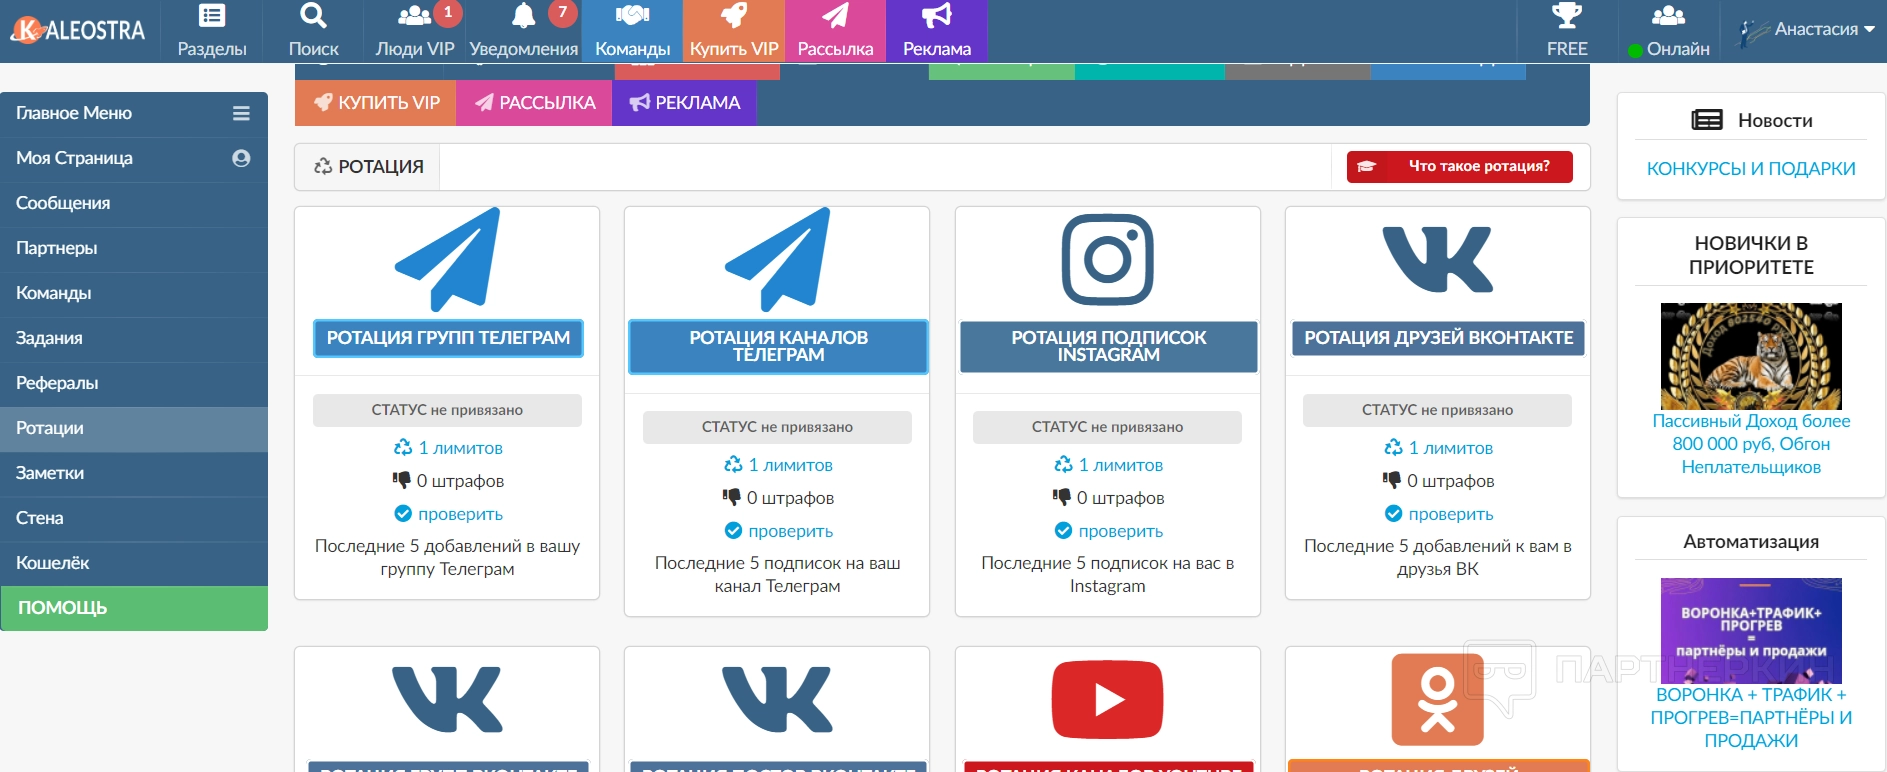Viewport: 1887px width, 772px height.
Task: Click проверить in Telegram groups card
Action: pos(448,514)
